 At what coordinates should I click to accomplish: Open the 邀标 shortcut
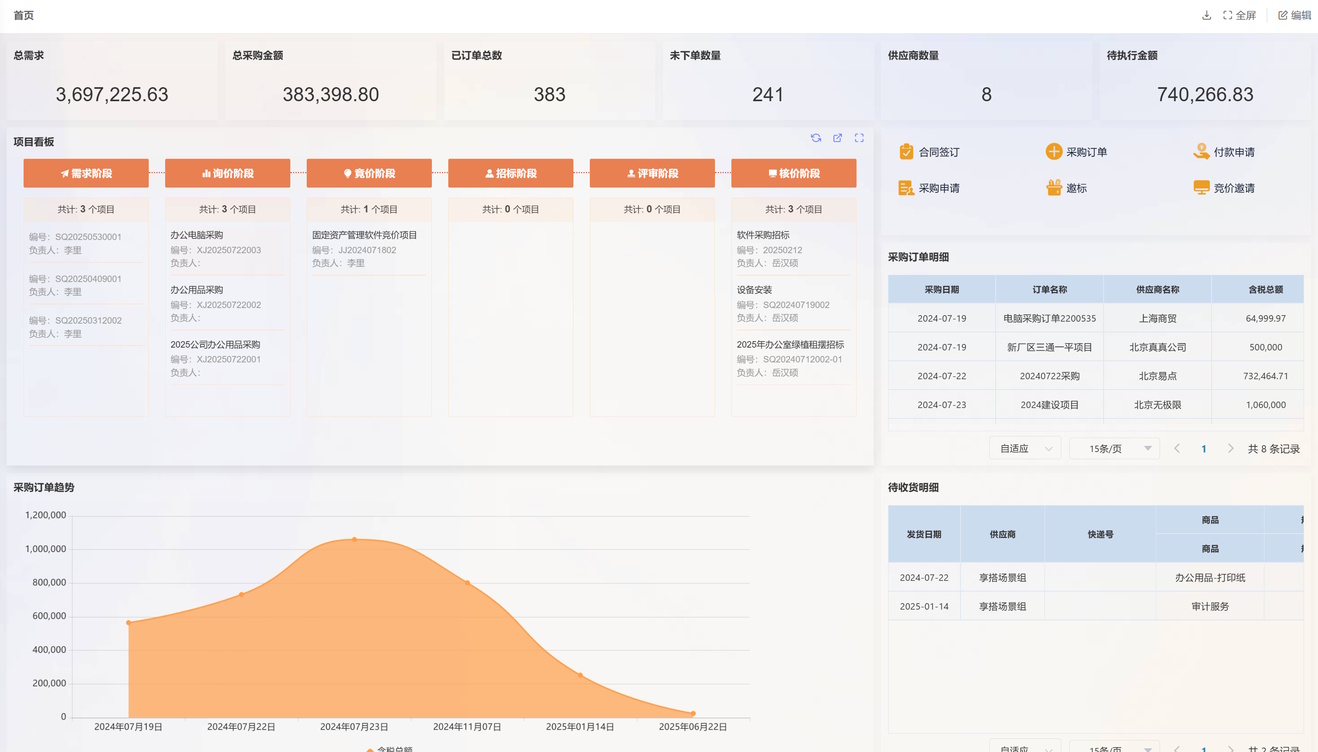[1066, 188]
